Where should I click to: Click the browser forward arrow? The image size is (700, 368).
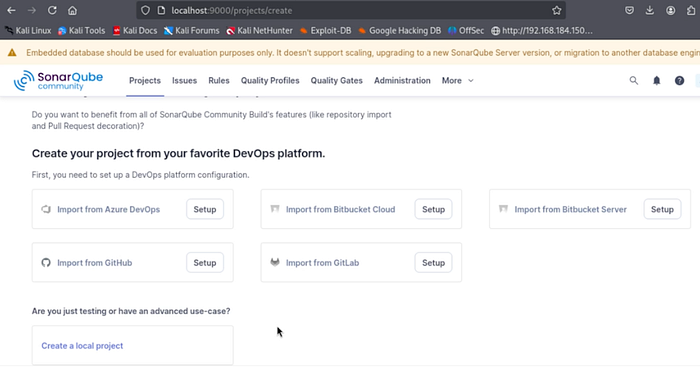(32, 10)
